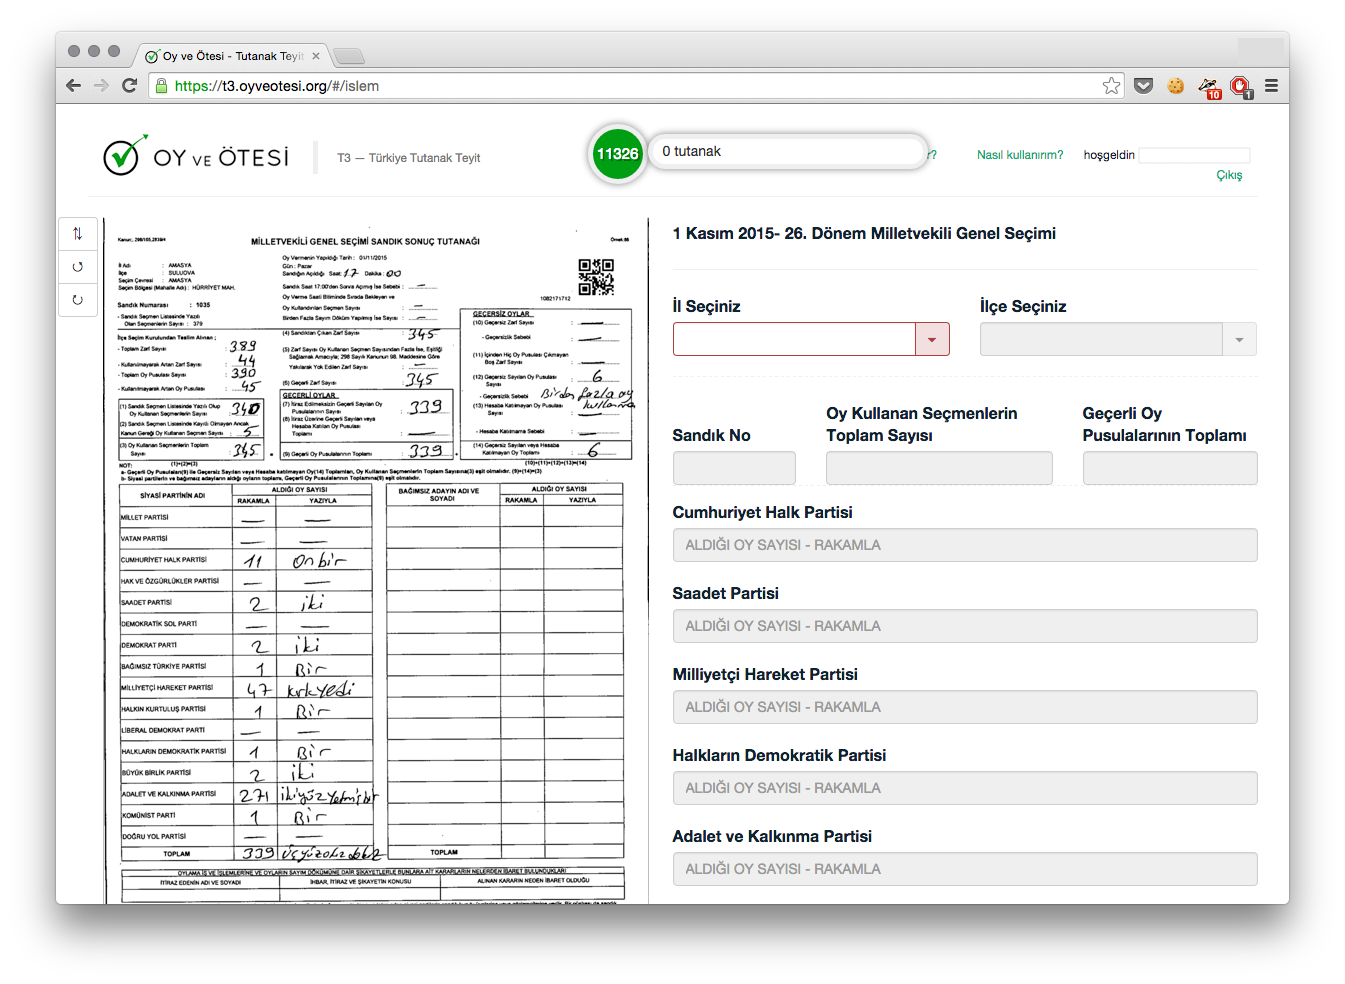This screenshot has height=984, width=1345.
Task: Click the 0 tutanak progress bar
Action: coord(788,152)
